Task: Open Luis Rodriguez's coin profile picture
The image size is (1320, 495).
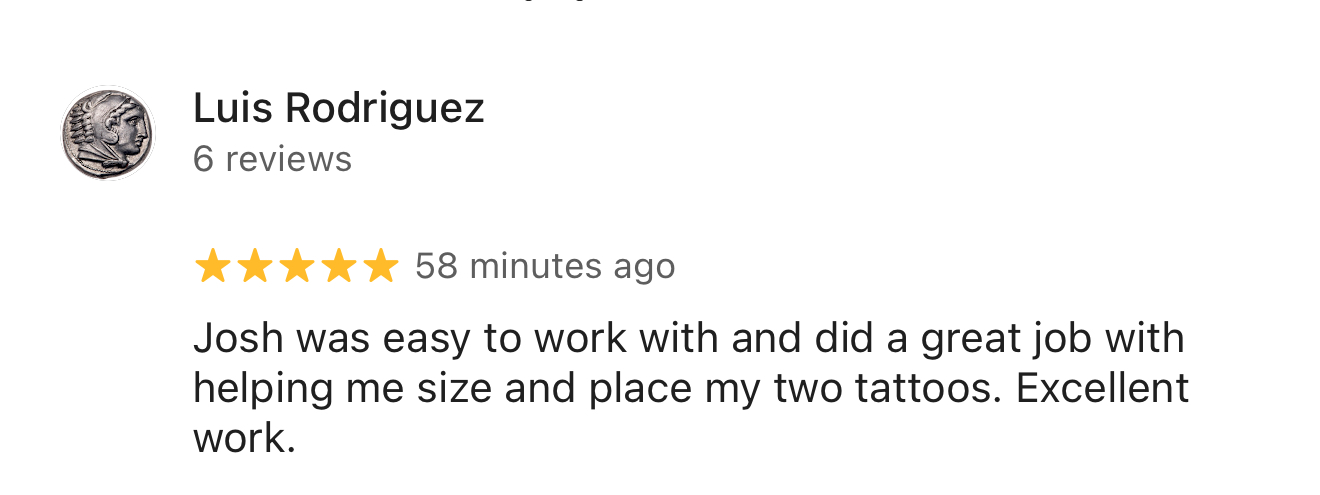Action: (x=108, y=133)
